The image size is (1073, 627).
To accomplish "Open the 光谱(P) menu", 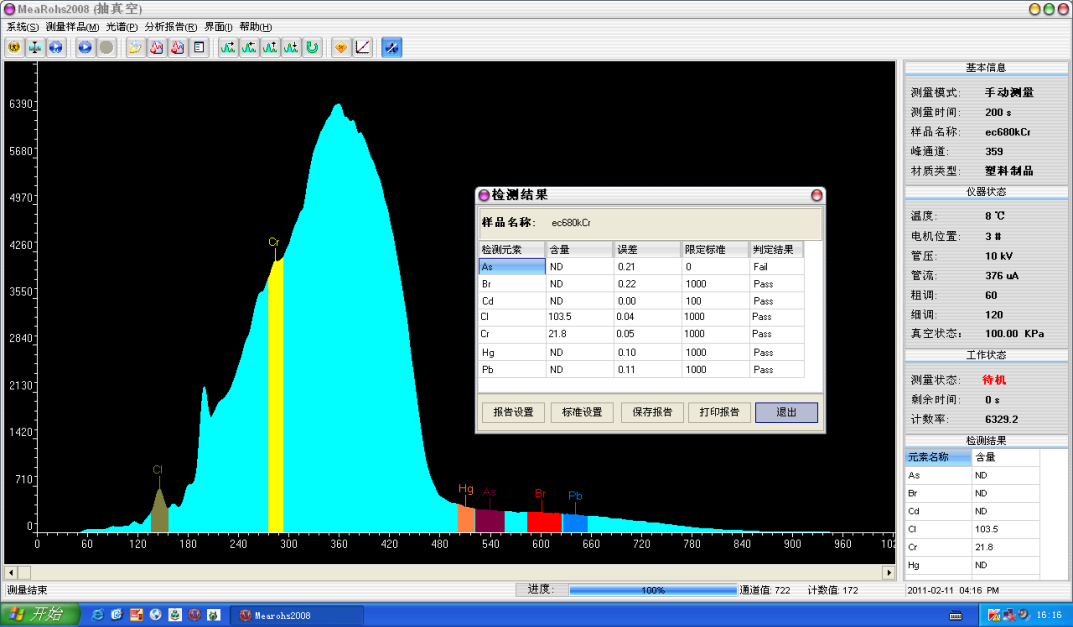I will pyautogui.click(x=122, y=27).
